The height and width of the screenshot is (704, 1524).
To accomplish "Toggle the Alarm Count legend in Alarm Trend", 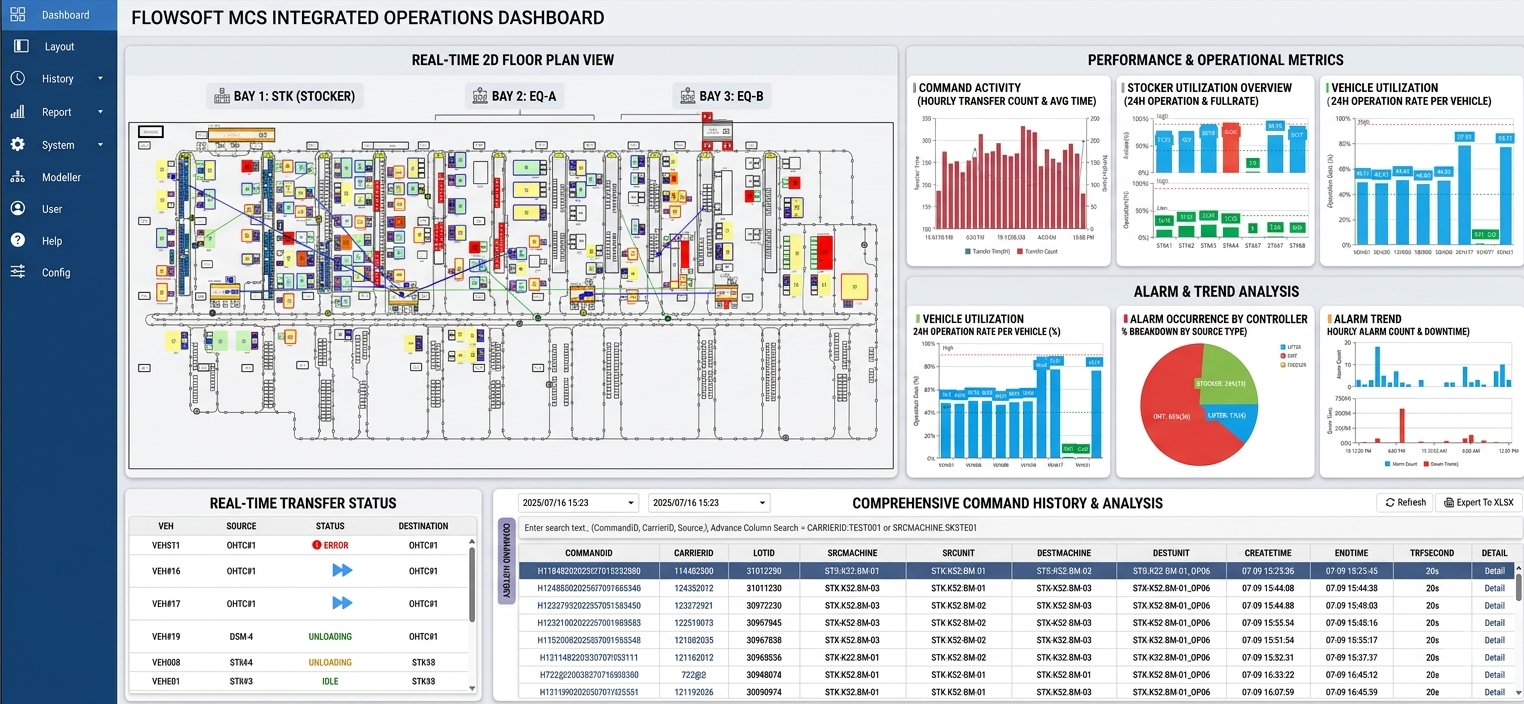I will click(1404, 462).
